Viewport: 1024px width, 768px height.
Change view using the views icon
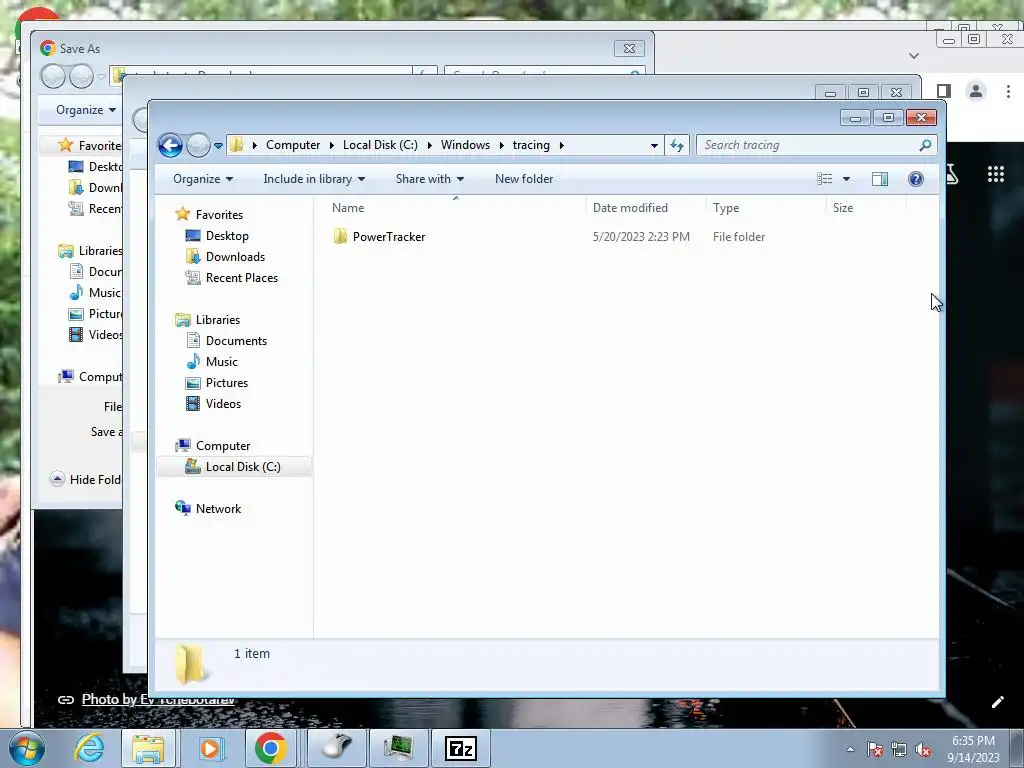click(825, 179)
